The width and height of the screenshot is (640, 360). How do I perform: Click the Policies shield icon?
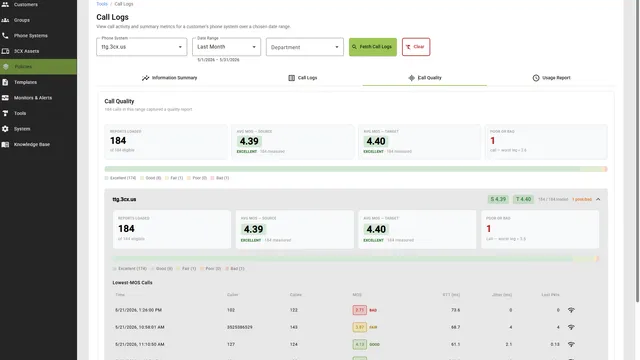(x=5, y=67)
